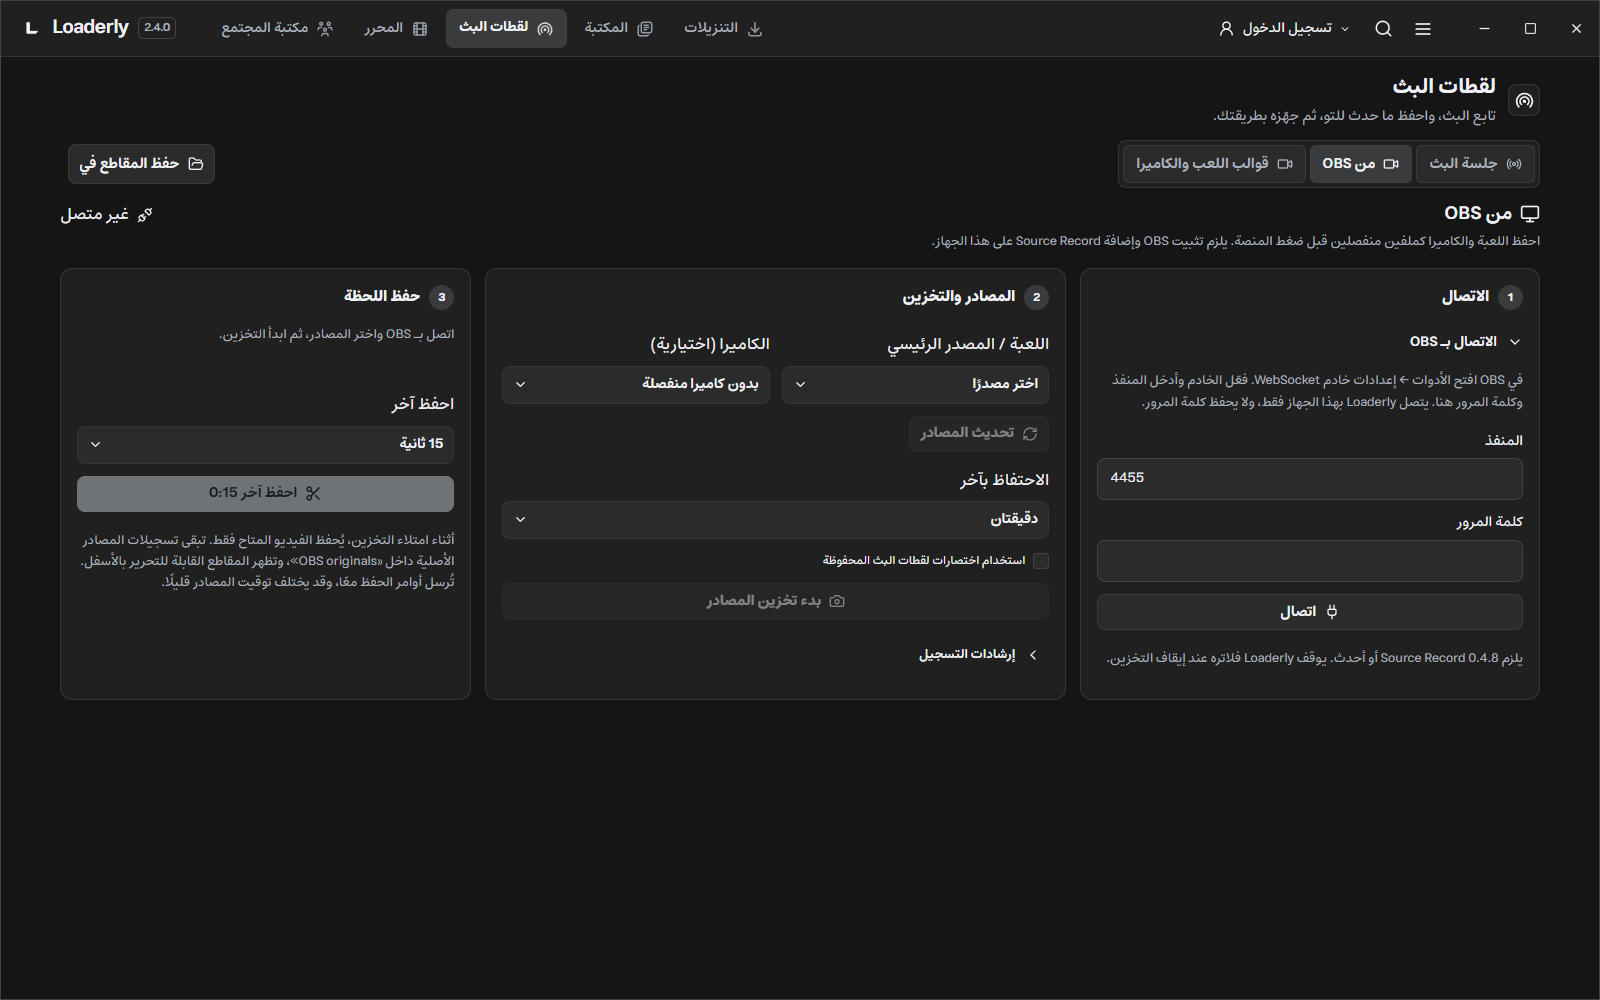The width and height of the screenshot is (1600, 1000).
Task: Click the الاحتفاظ بآخر label
Action: (1004, 481)
